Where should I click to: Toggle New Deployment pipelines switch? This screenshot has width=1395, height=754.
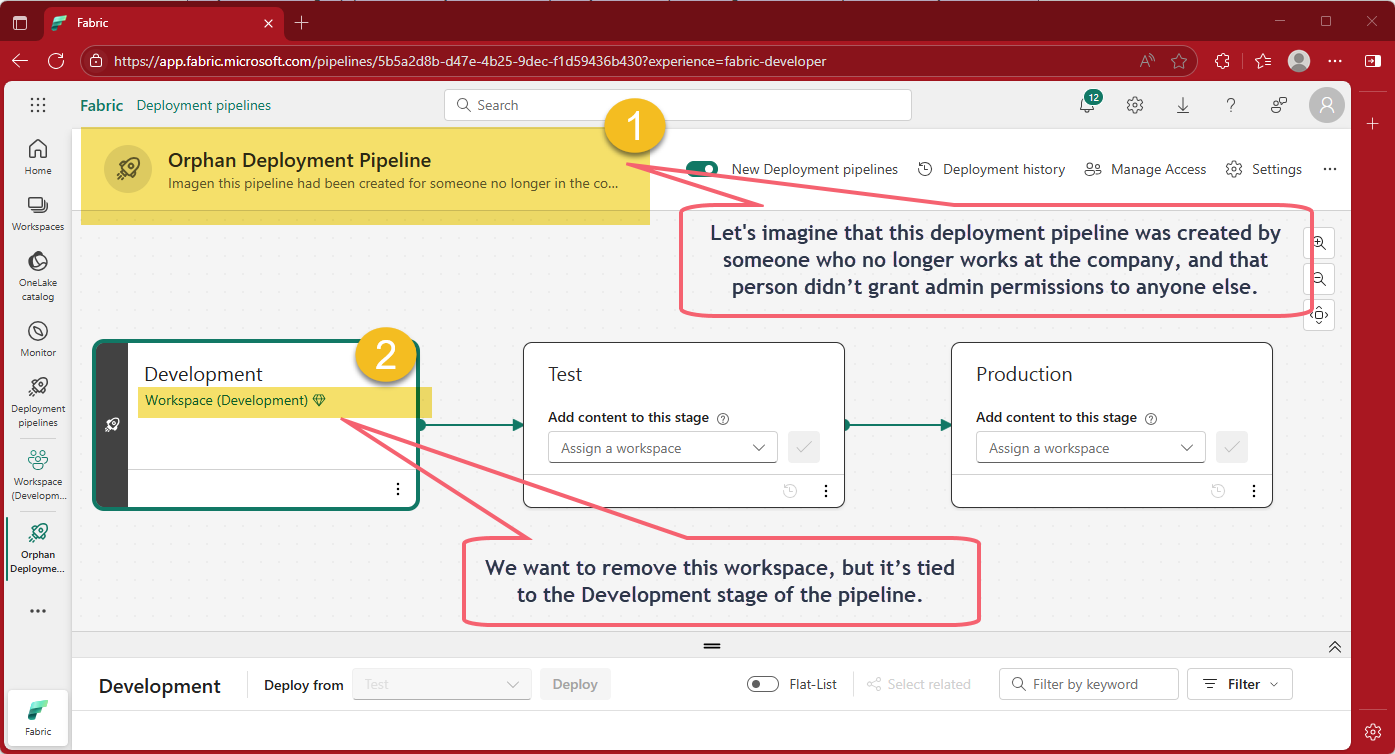703,169
